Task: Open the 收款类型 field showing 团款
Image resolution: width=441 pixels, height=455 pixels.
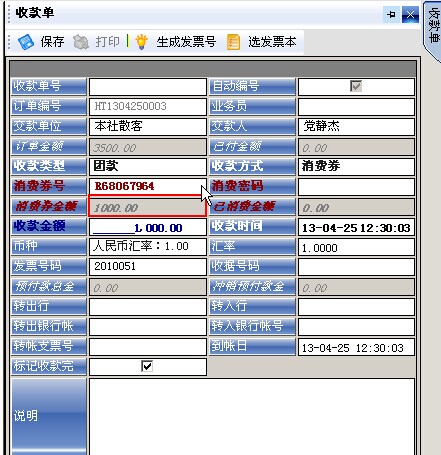Action: [148, 166]
